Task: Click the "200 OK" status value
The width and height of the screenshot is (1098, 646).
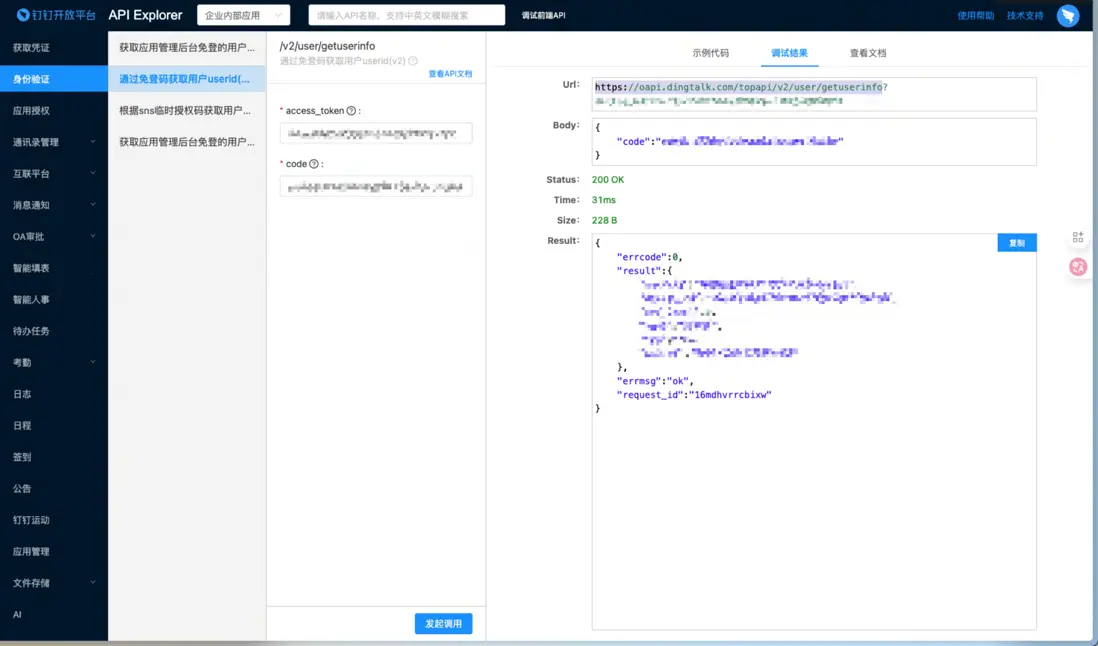Action: 608,180
